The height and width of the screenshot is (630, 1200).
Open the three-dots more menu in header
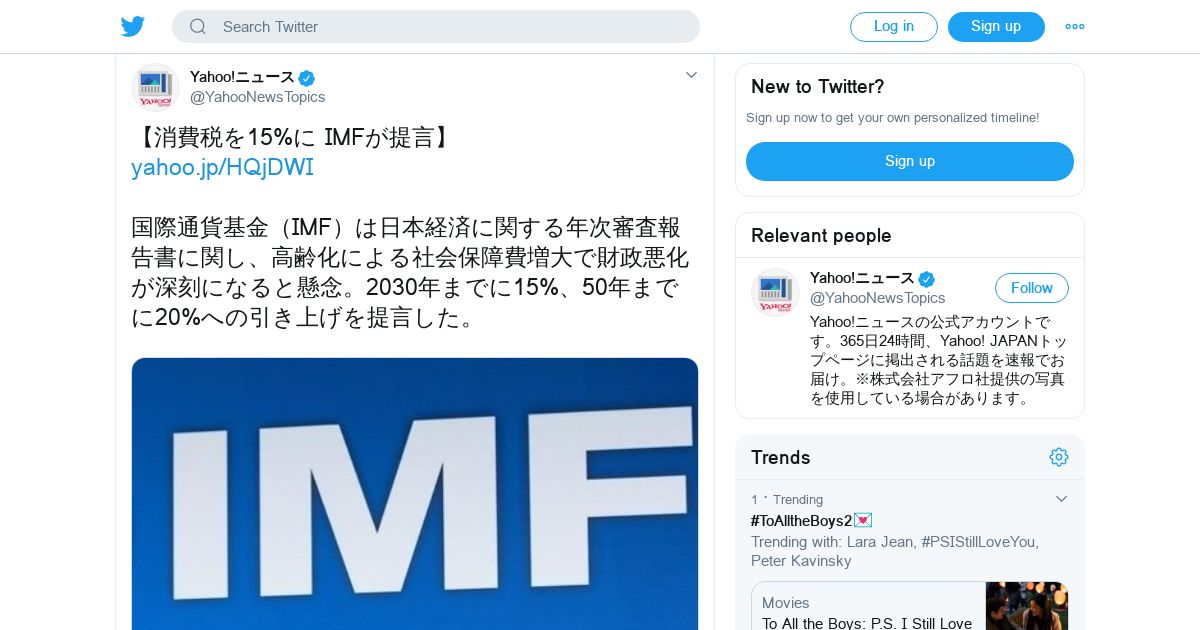pos(1075,27)
